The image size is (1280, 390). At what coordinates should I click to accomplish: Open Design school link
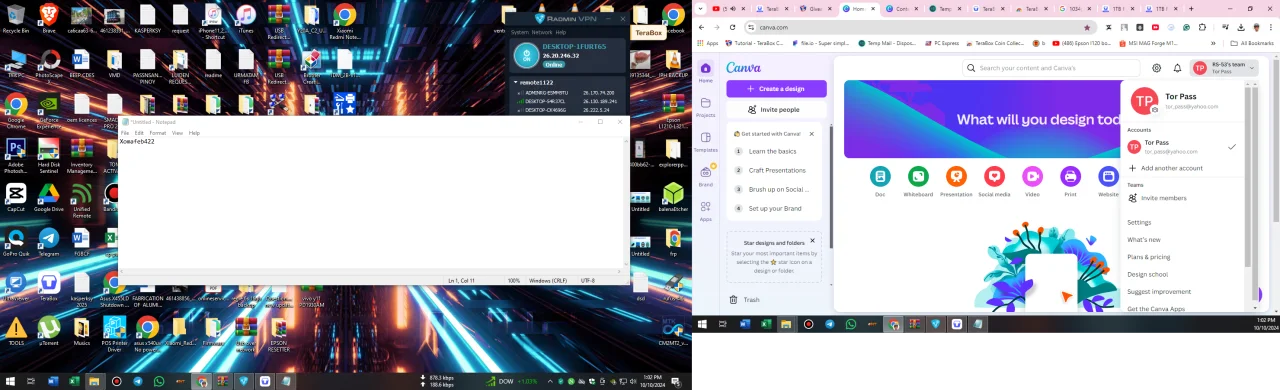coord(1147,274)
